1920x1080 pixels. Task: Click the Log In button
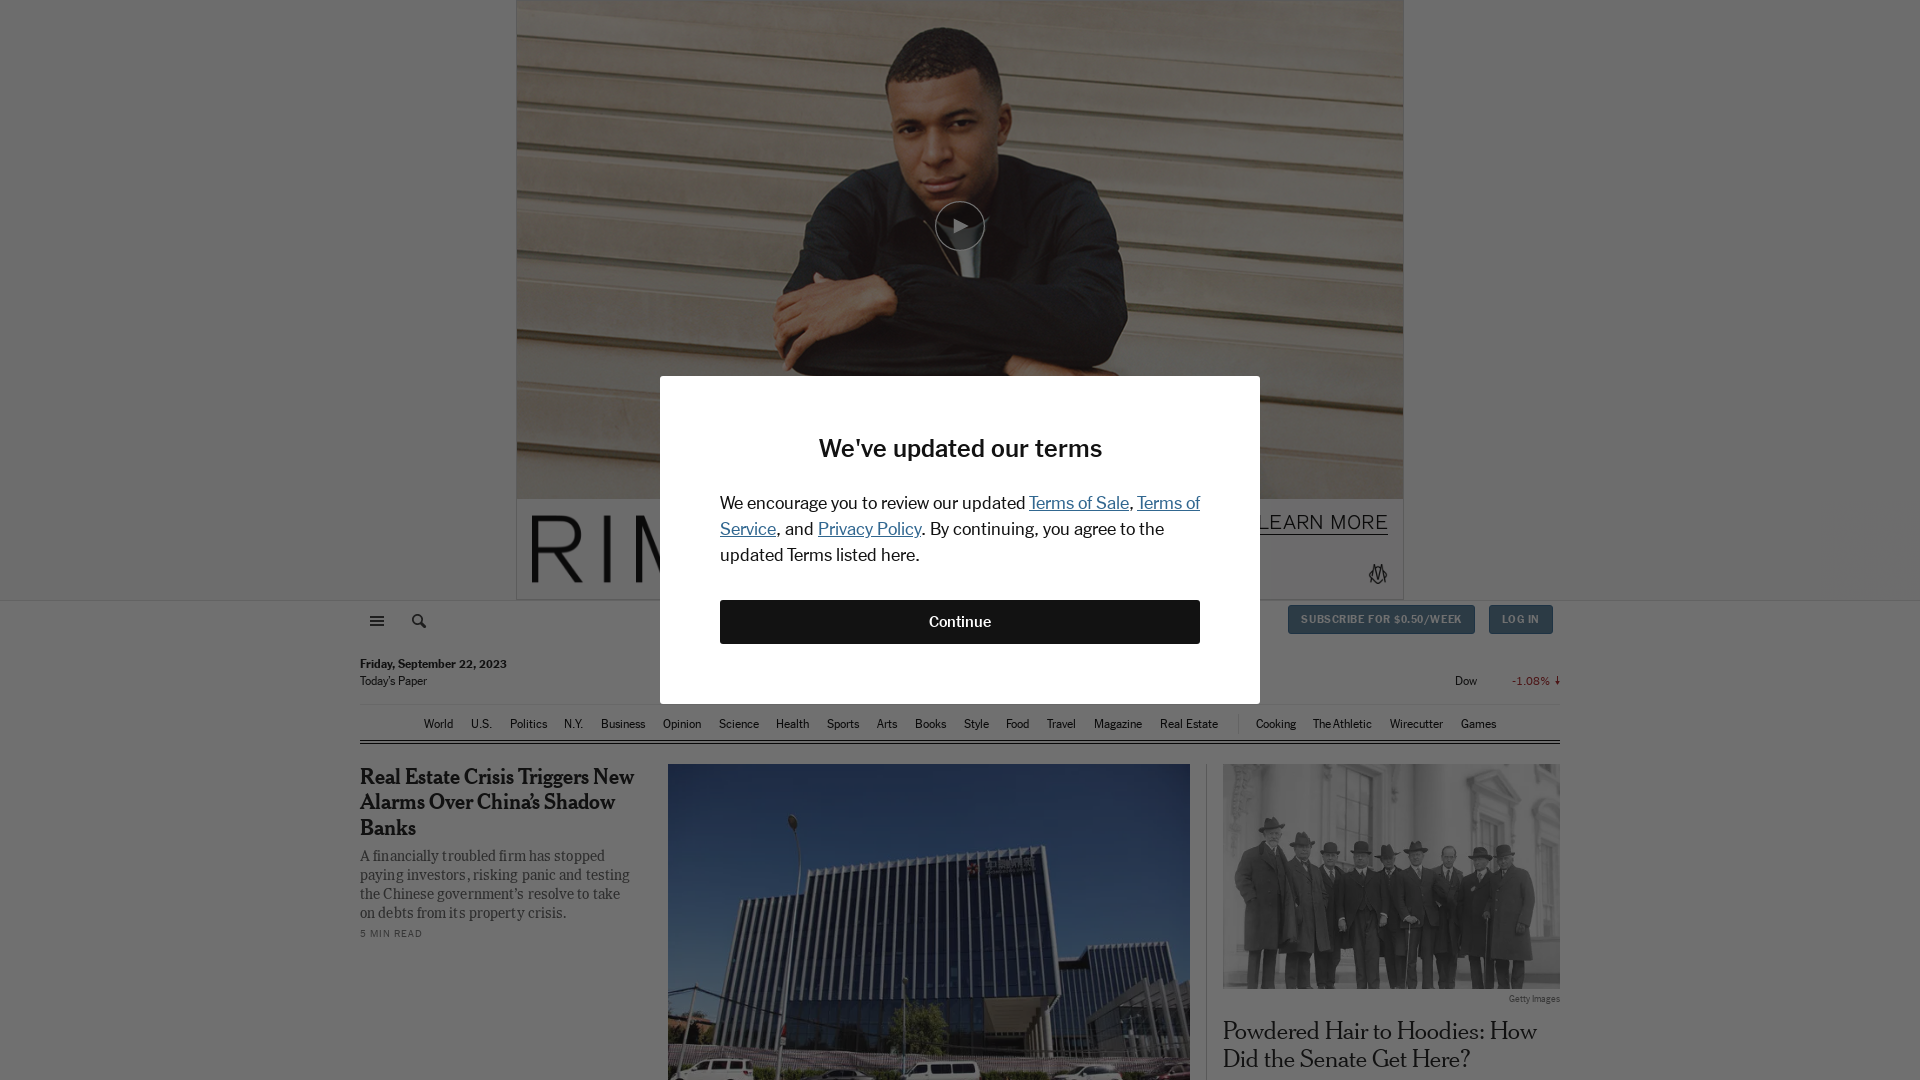[x=1520, y=620]
